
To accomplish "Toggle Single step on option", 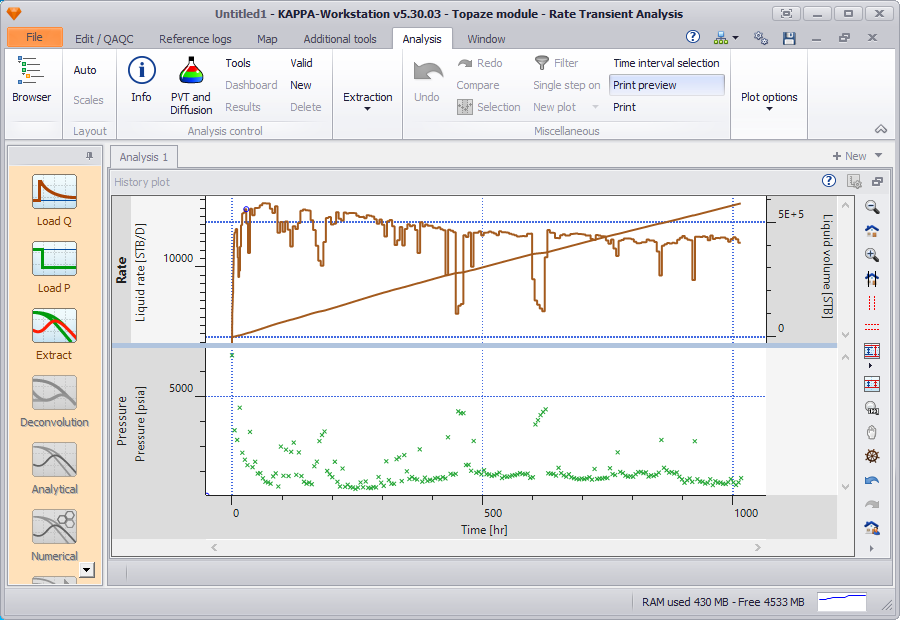I will point(567,85).
